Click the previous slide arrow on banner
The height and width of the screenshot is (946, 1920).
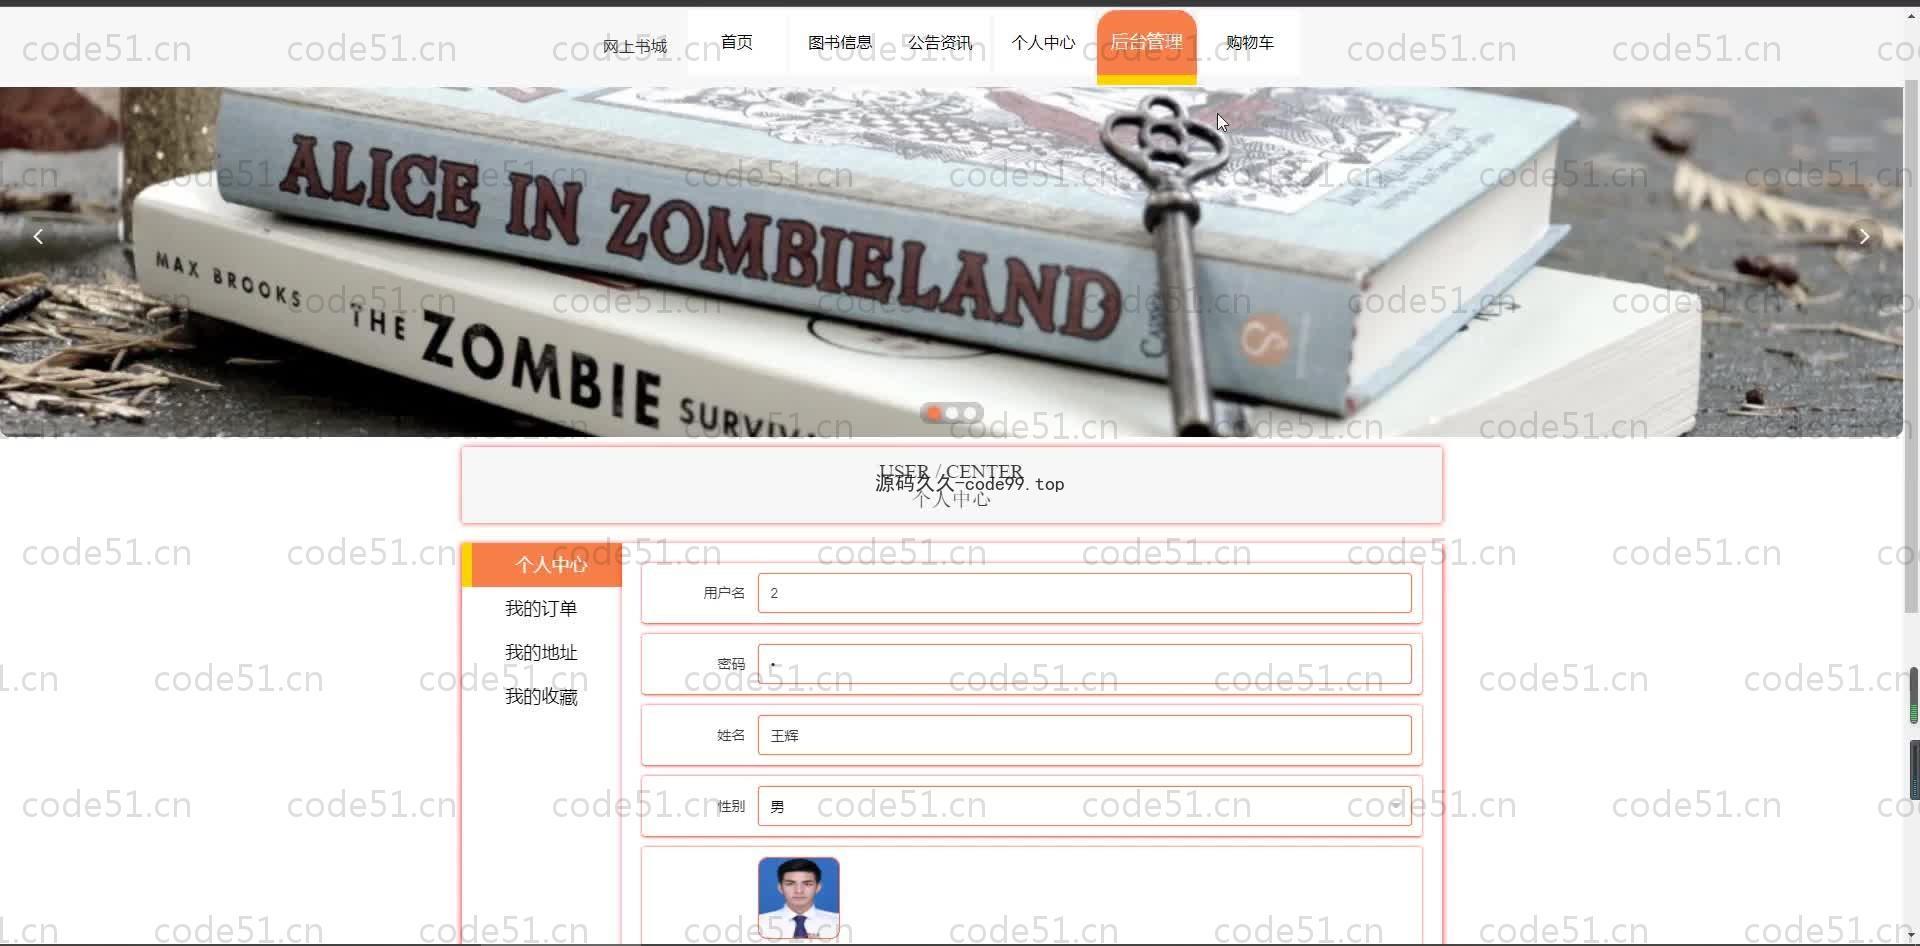(38, 237)
